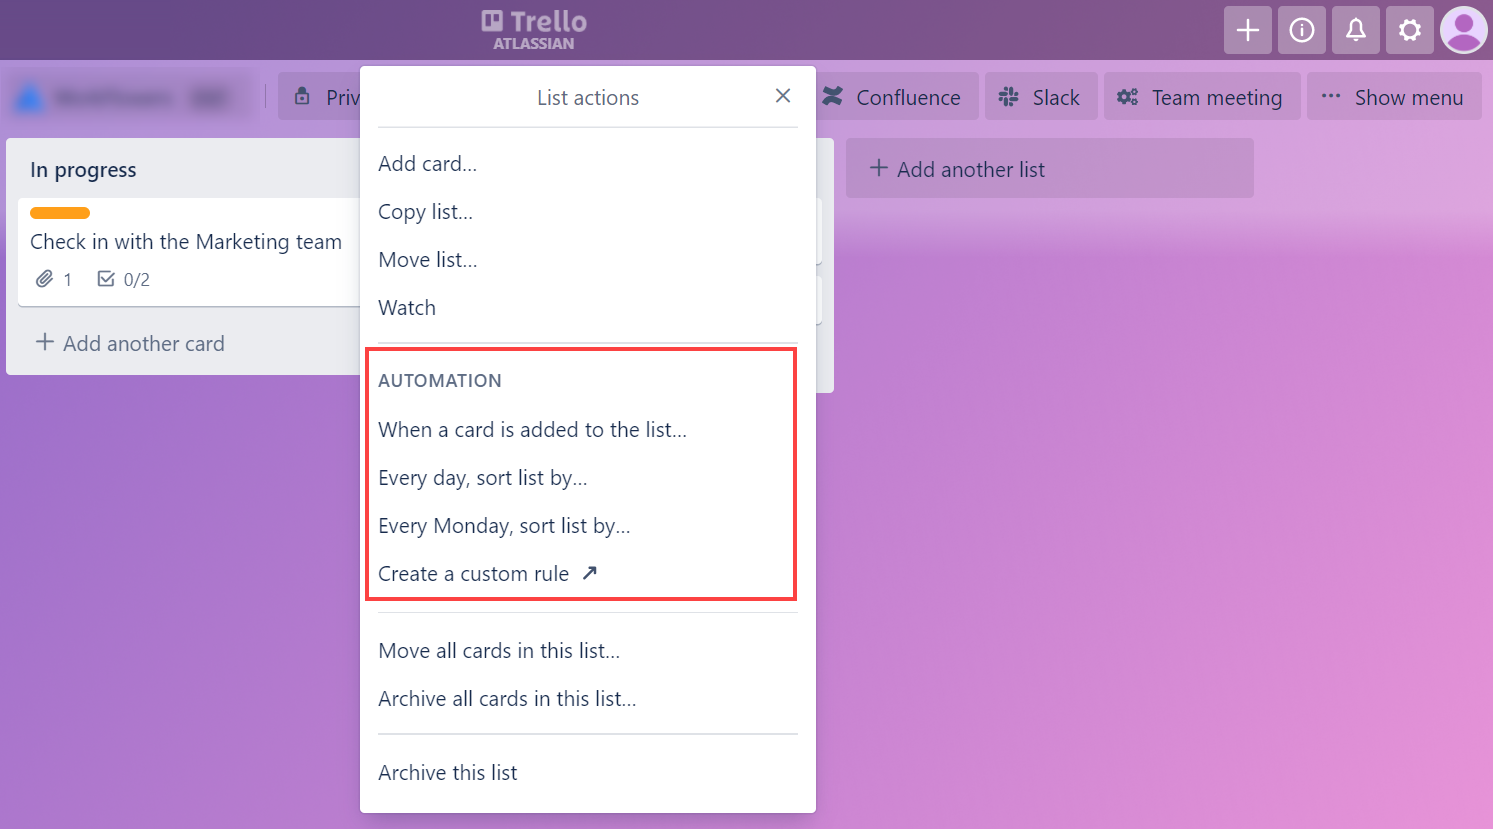Screen dimensions: 1493x829
Task: Toggle board starred state next to board name
Action: click(209, 97)
